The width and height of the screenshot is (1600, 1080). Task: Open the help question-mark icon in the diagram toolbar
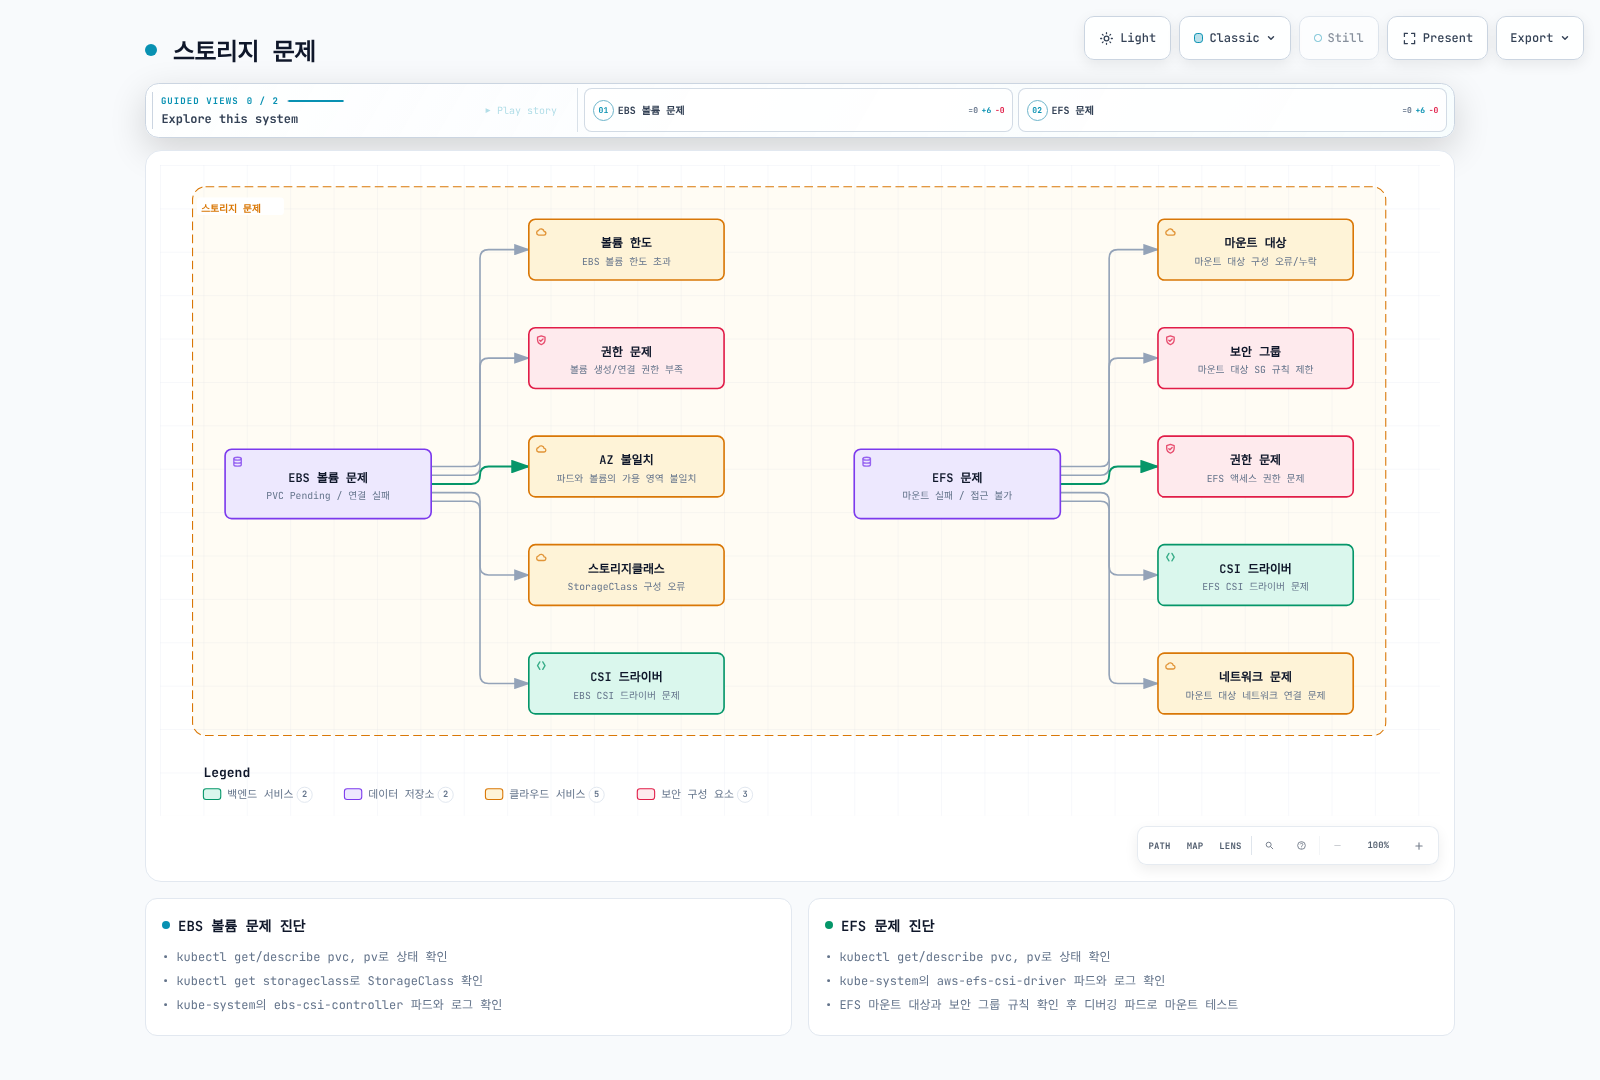click(1301, 846)
